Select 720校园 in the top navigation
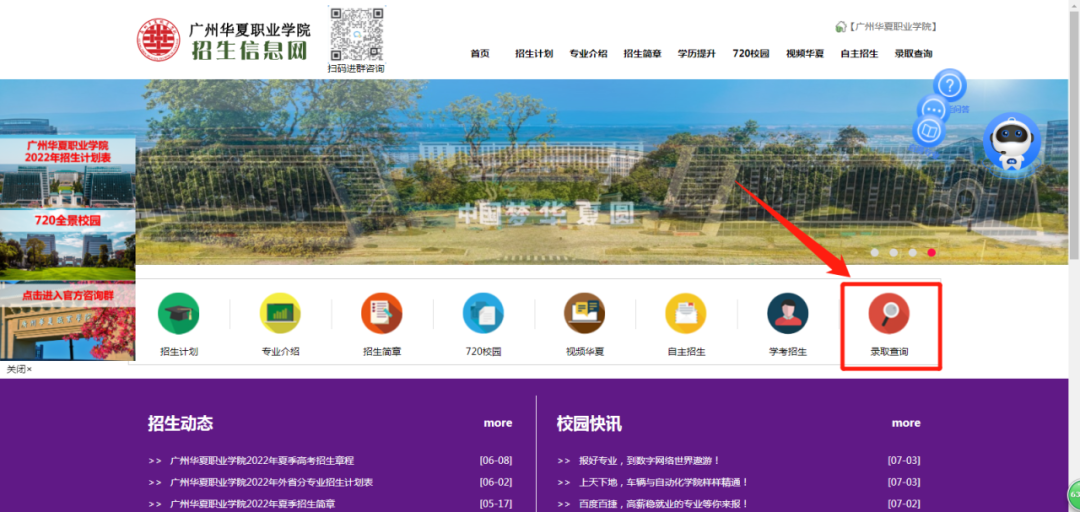The image size is (1080, 512). pyautogui.click(x=751, y=54)
